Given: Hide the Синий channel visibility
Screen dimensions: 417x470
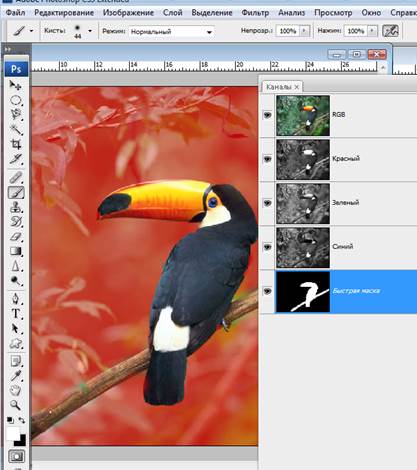Looking at the screenshot, I should pyautogui.click(x=267, y=247).
